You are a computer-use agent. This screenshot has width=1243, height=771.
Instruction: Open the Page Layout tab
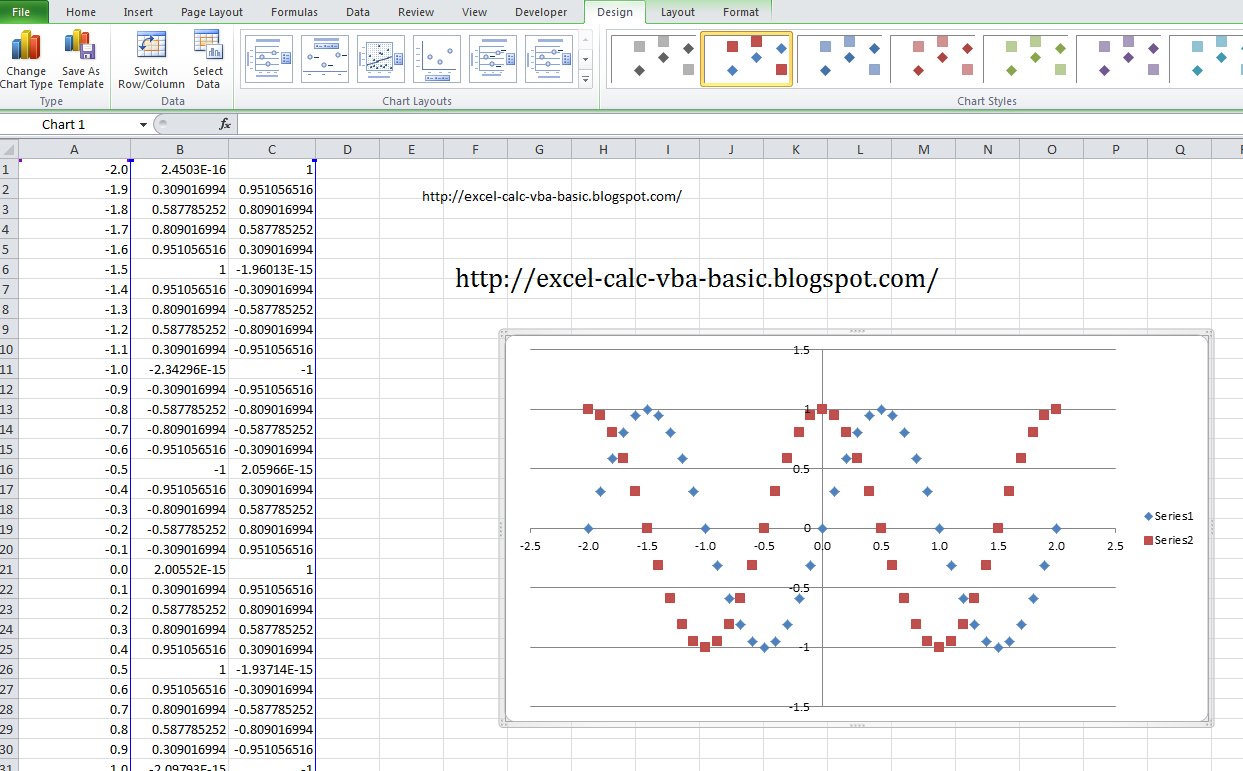click(x=212, y=12)
